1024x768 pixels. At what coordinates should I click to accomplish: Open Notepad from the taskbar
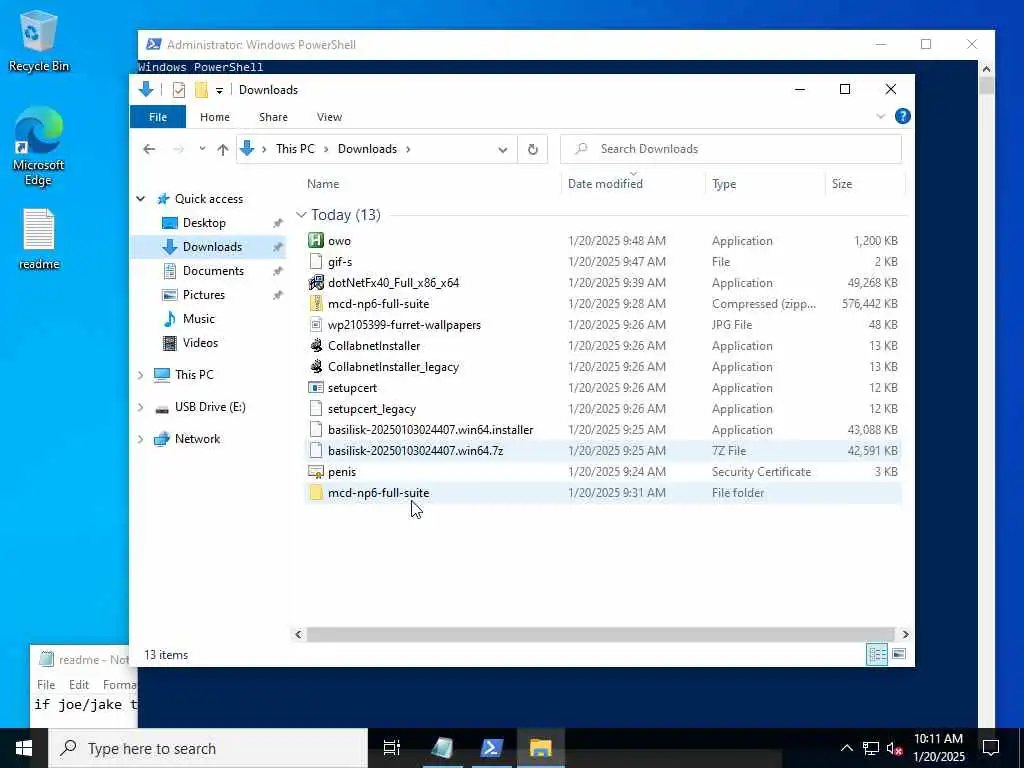click(442, 748)
